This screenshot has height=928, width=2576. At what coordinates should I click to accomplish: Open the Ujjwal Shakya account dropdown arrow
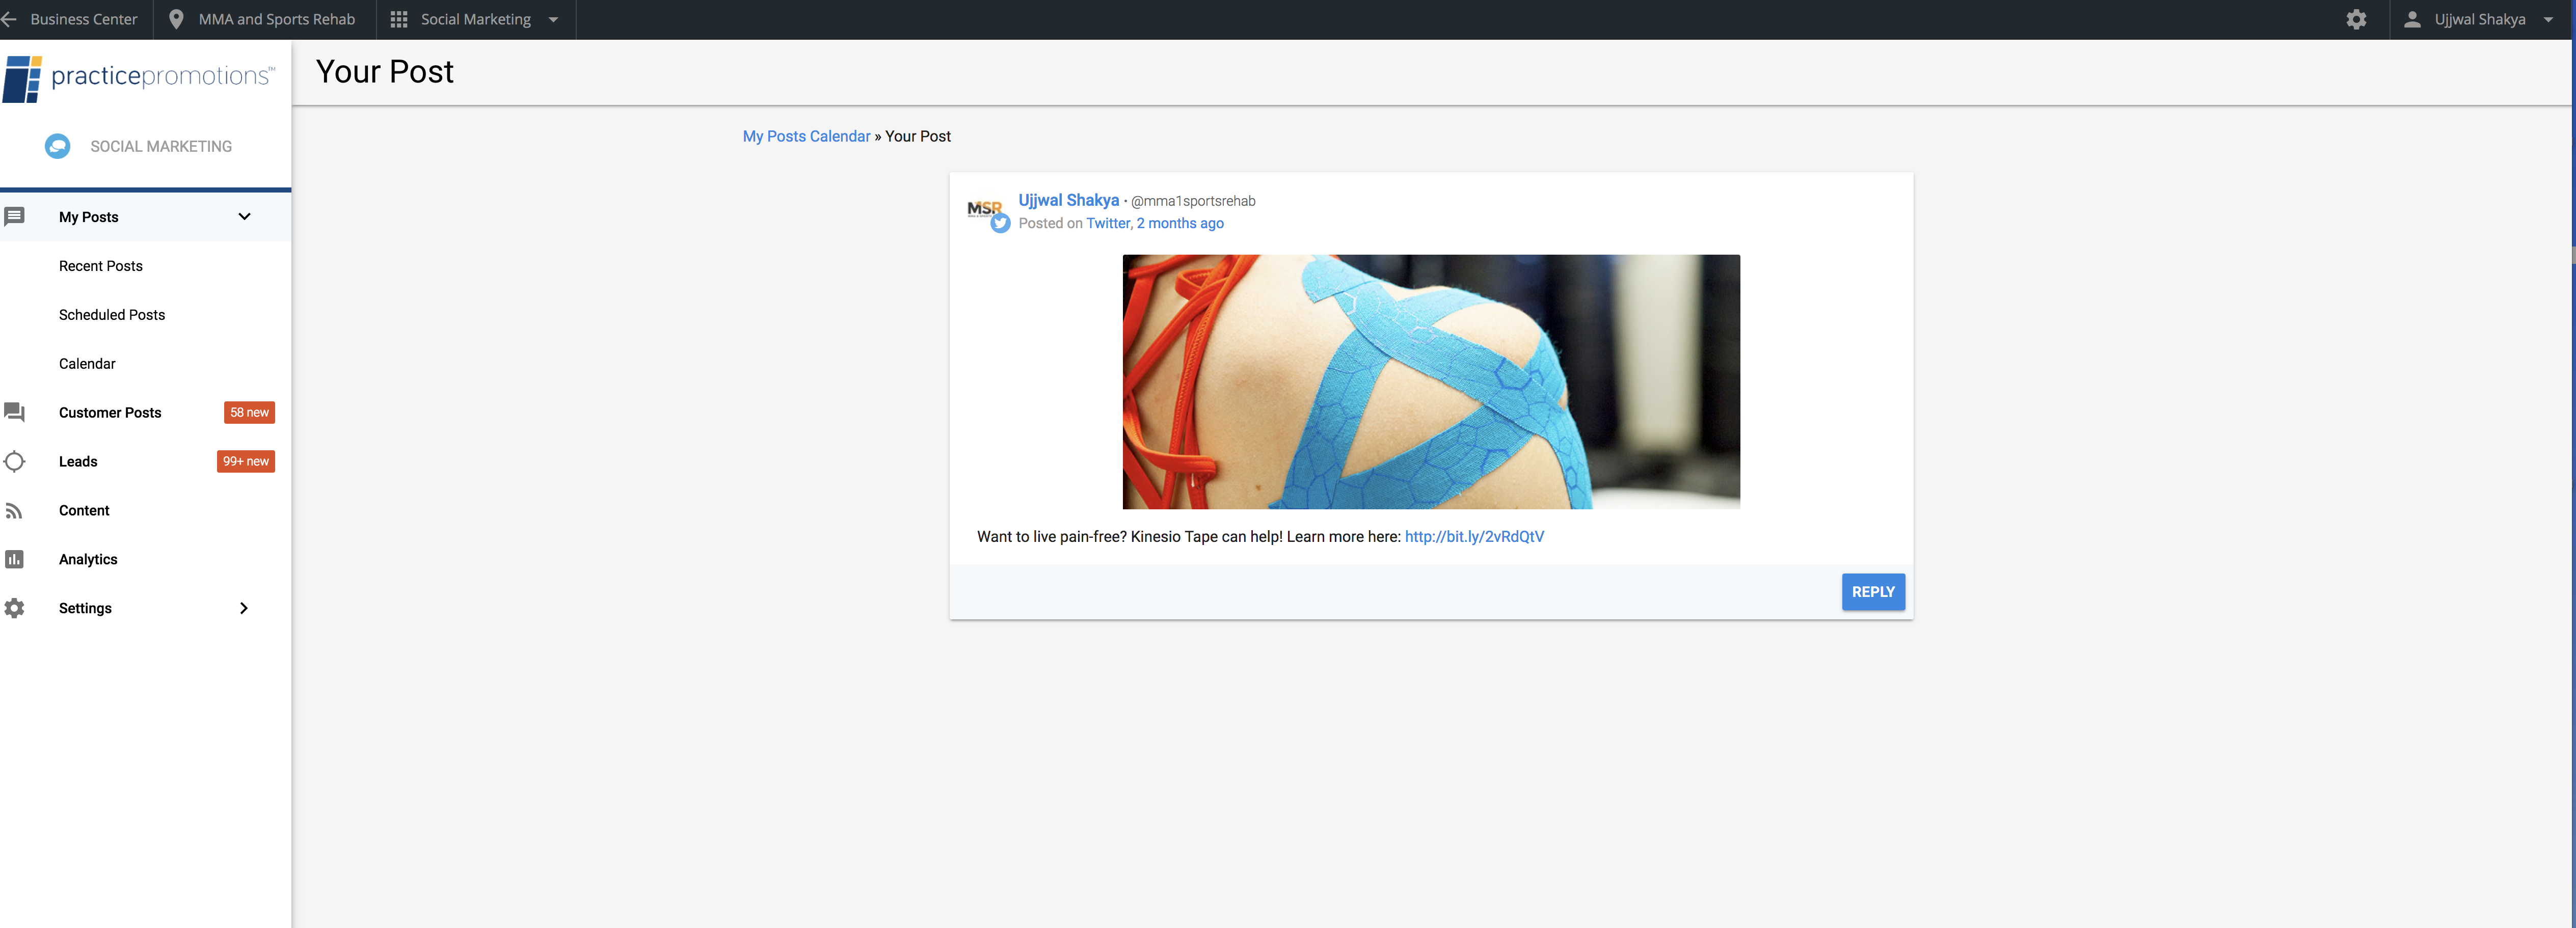pos(2548,19)
